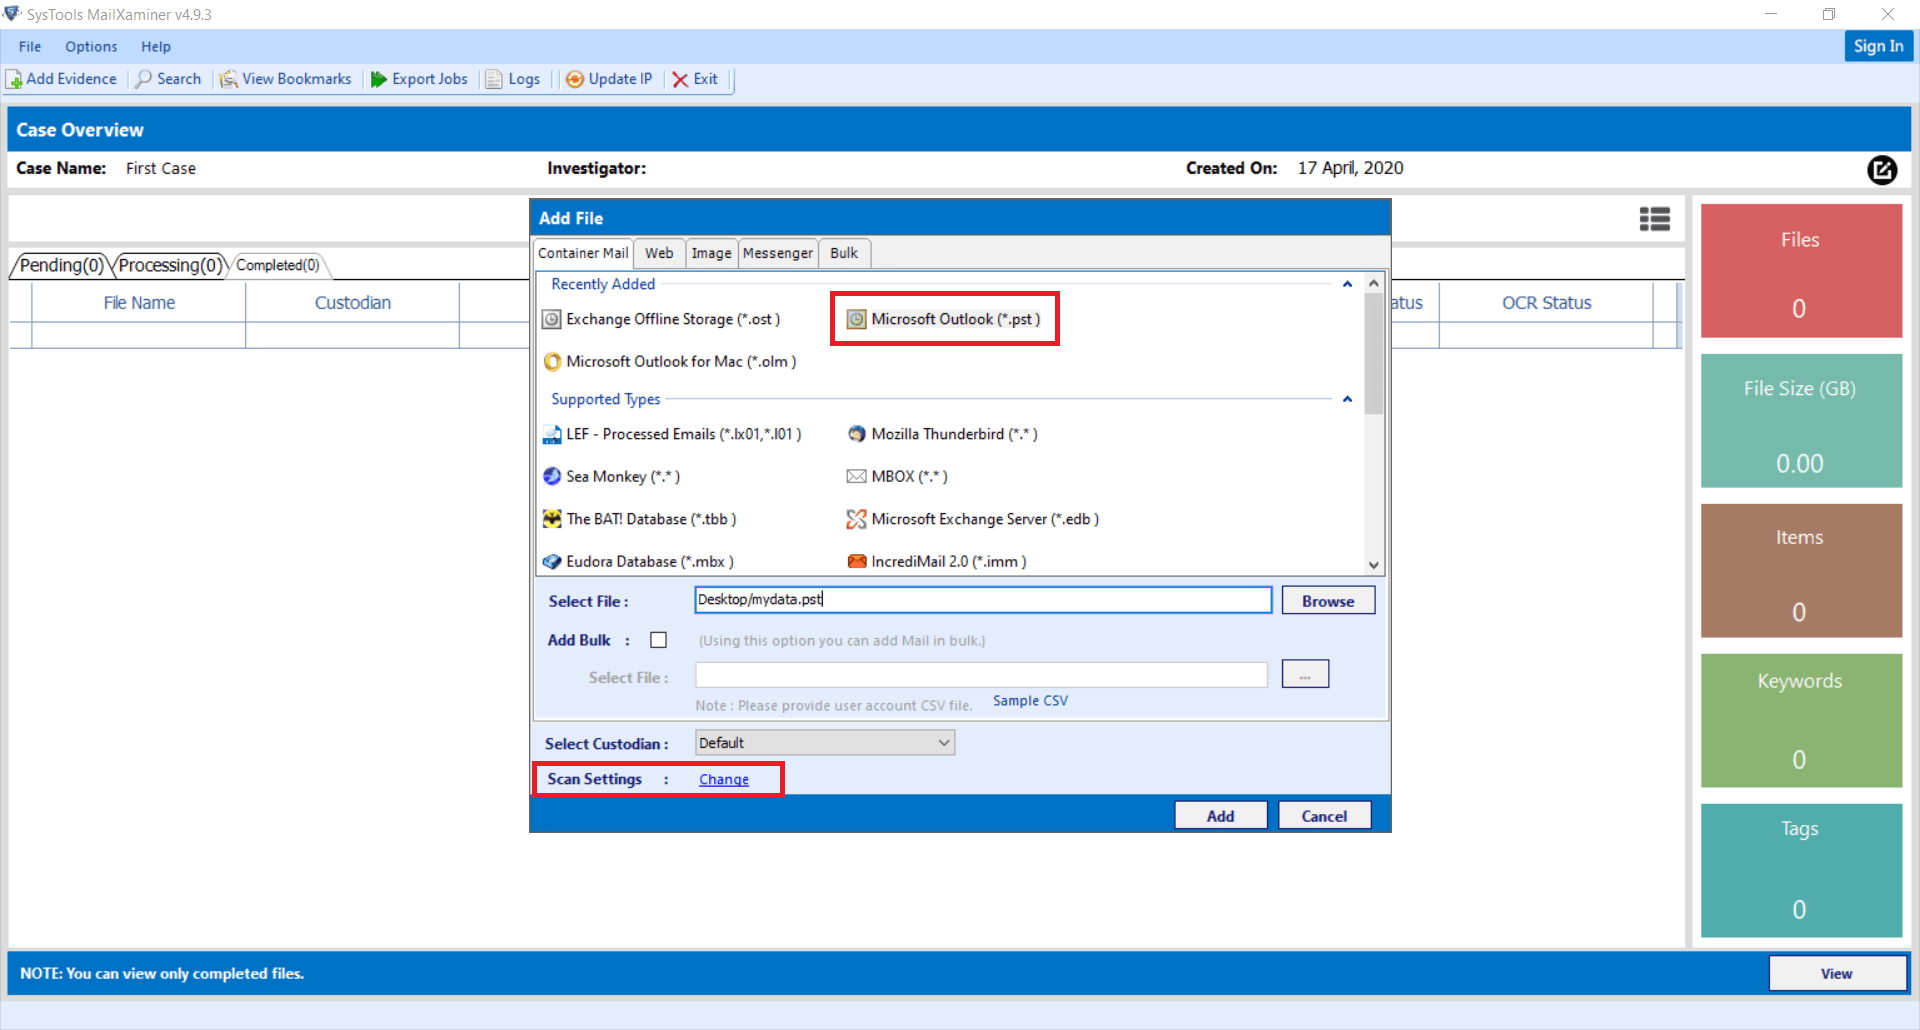
Task: Click the Change scan settings link
Action: click(724, 779)
